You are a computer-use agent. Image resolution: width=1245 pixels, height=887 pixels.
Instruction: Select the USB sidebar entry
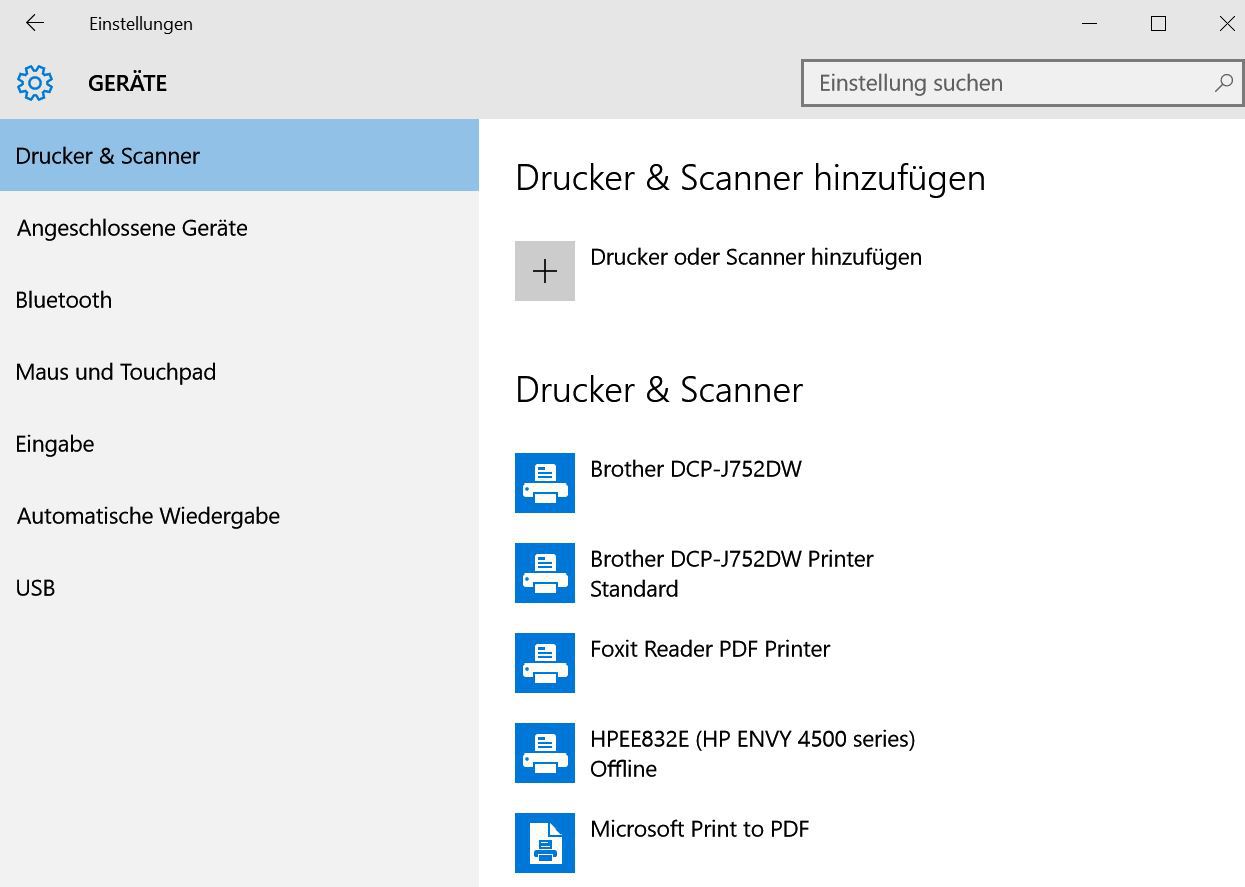click(x=35, y=588)
